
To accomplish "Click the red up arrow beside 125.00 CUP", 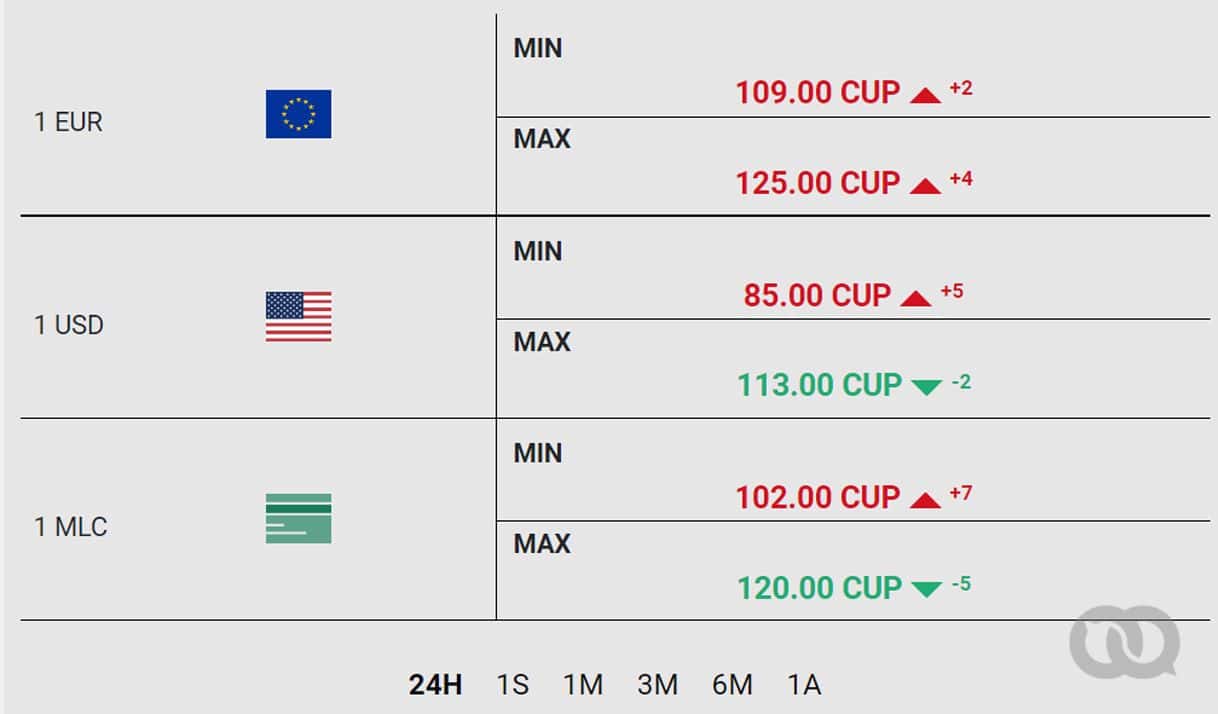I will tap(926, 186).
